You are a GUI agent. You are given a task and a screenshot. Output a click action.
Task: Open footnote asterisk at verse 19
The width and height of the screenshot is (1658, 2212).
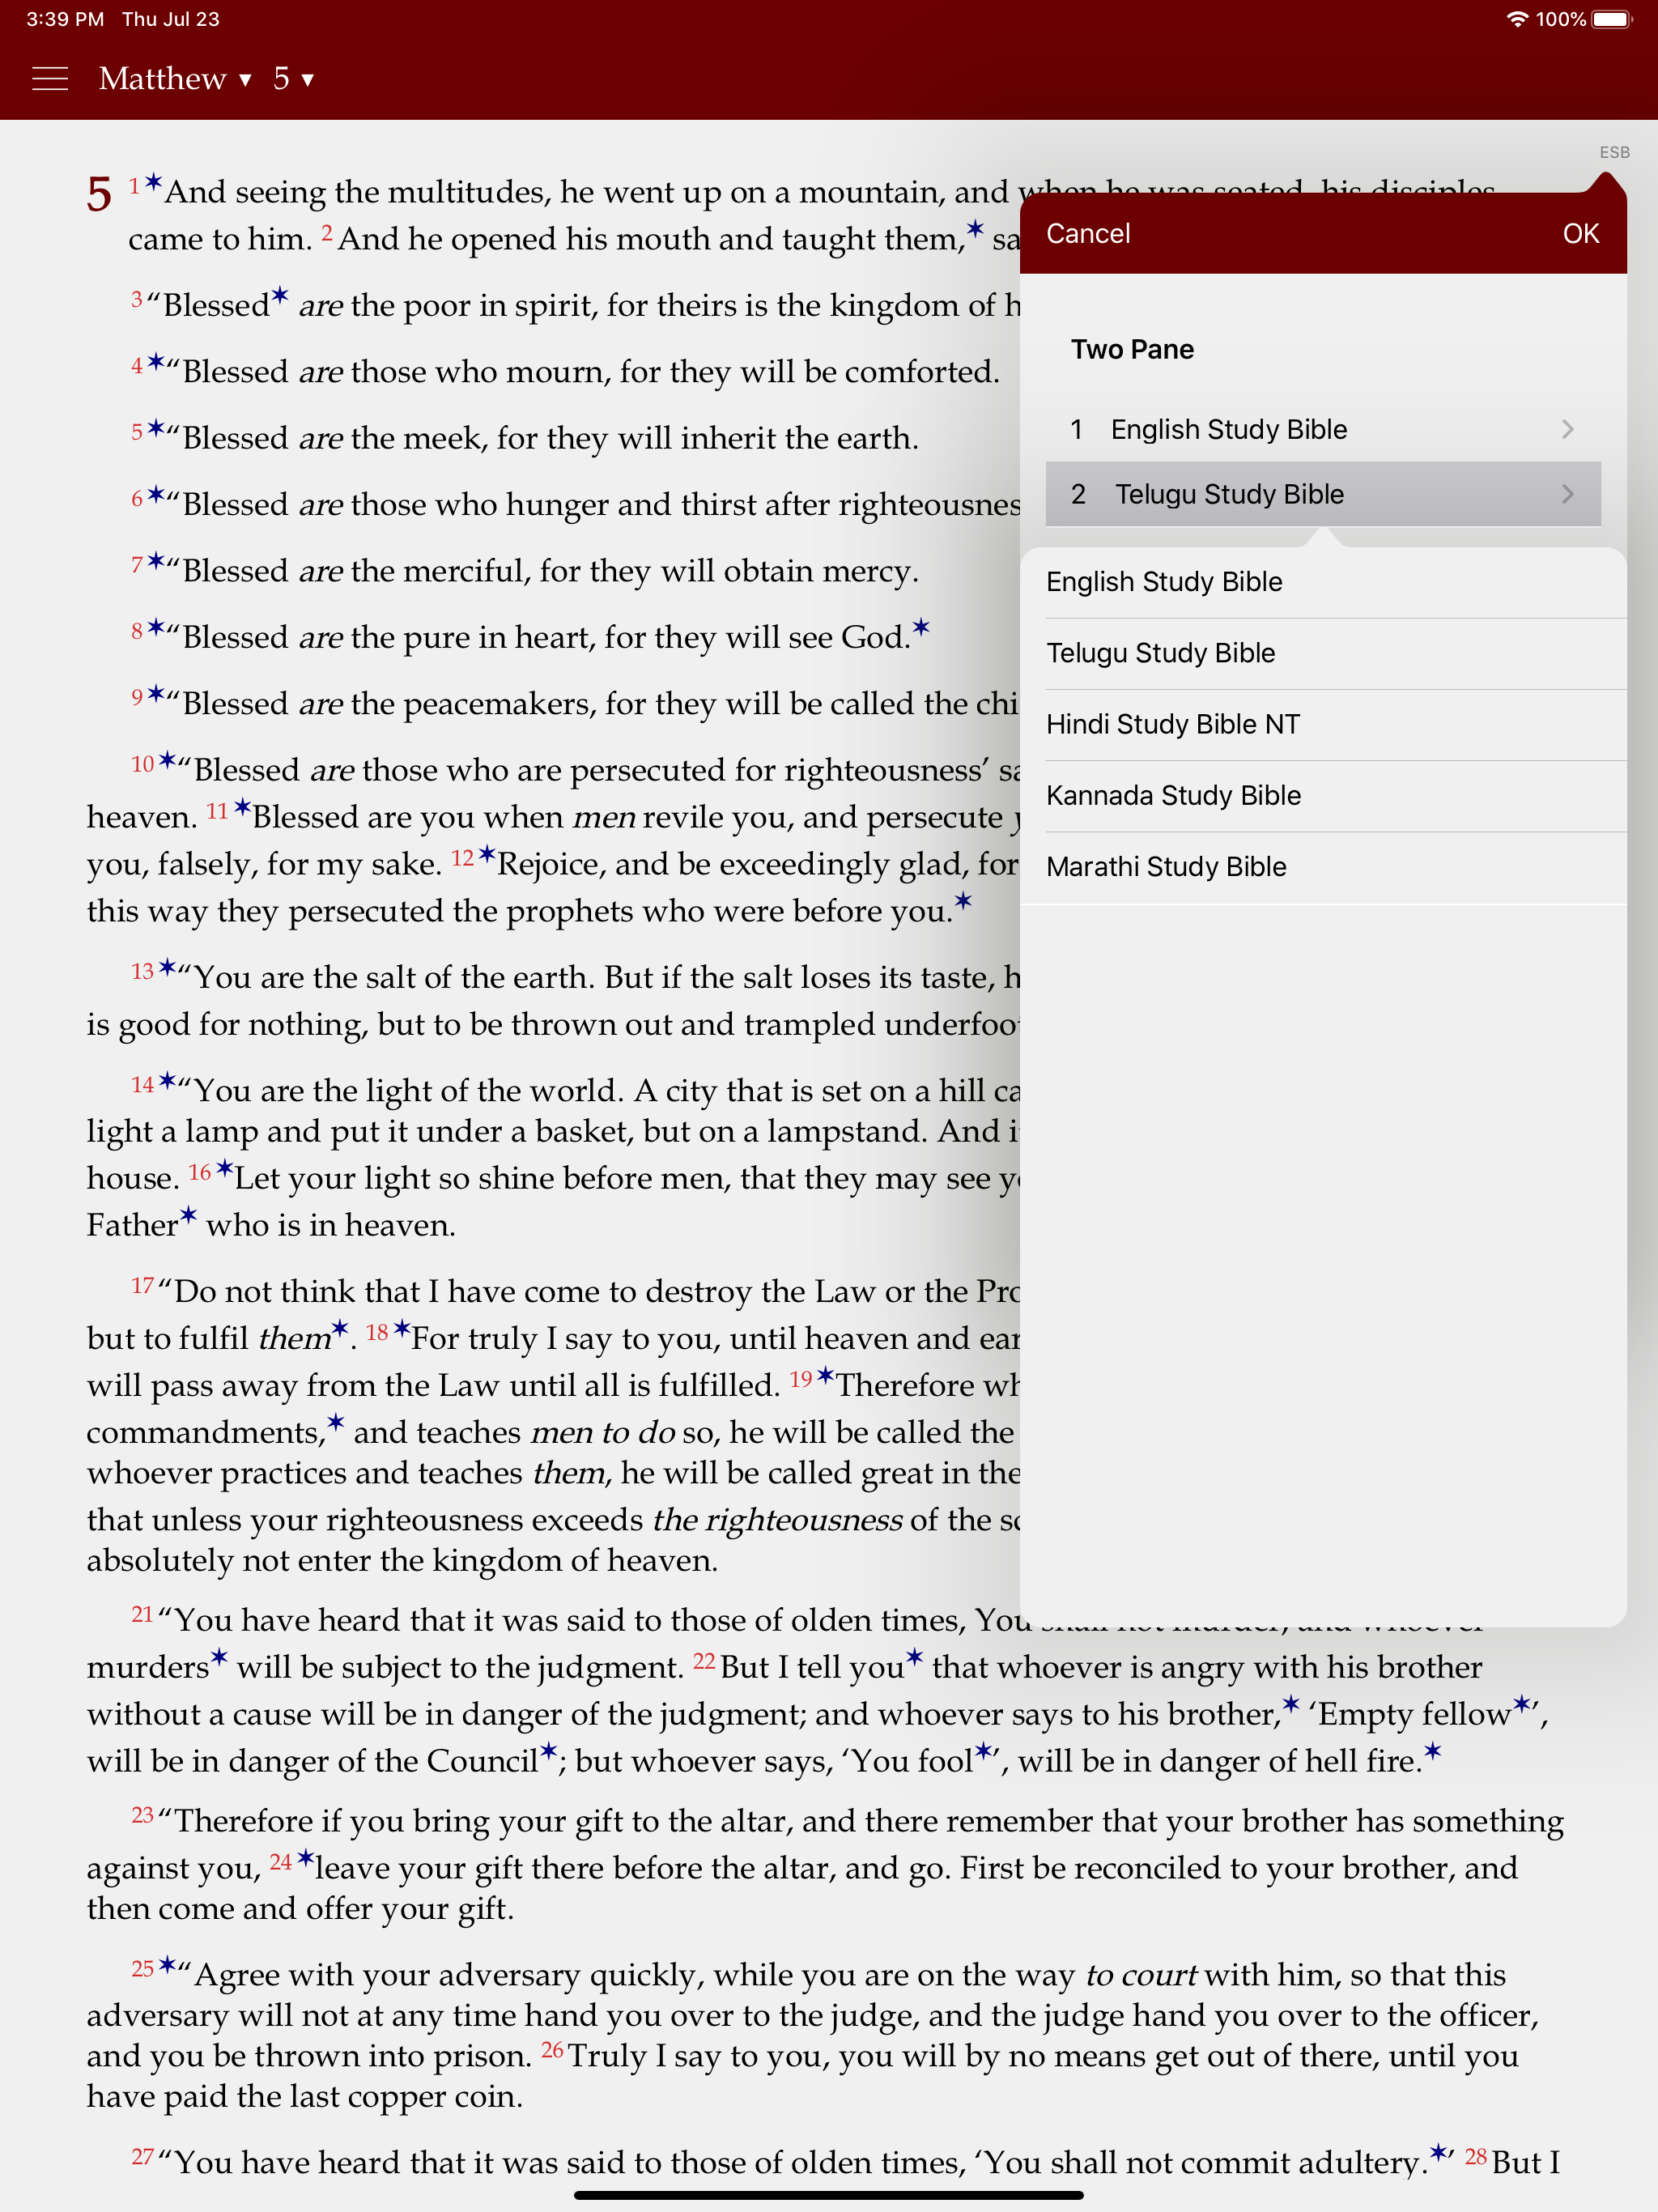pyautogui.click(x=825, y=1375)
